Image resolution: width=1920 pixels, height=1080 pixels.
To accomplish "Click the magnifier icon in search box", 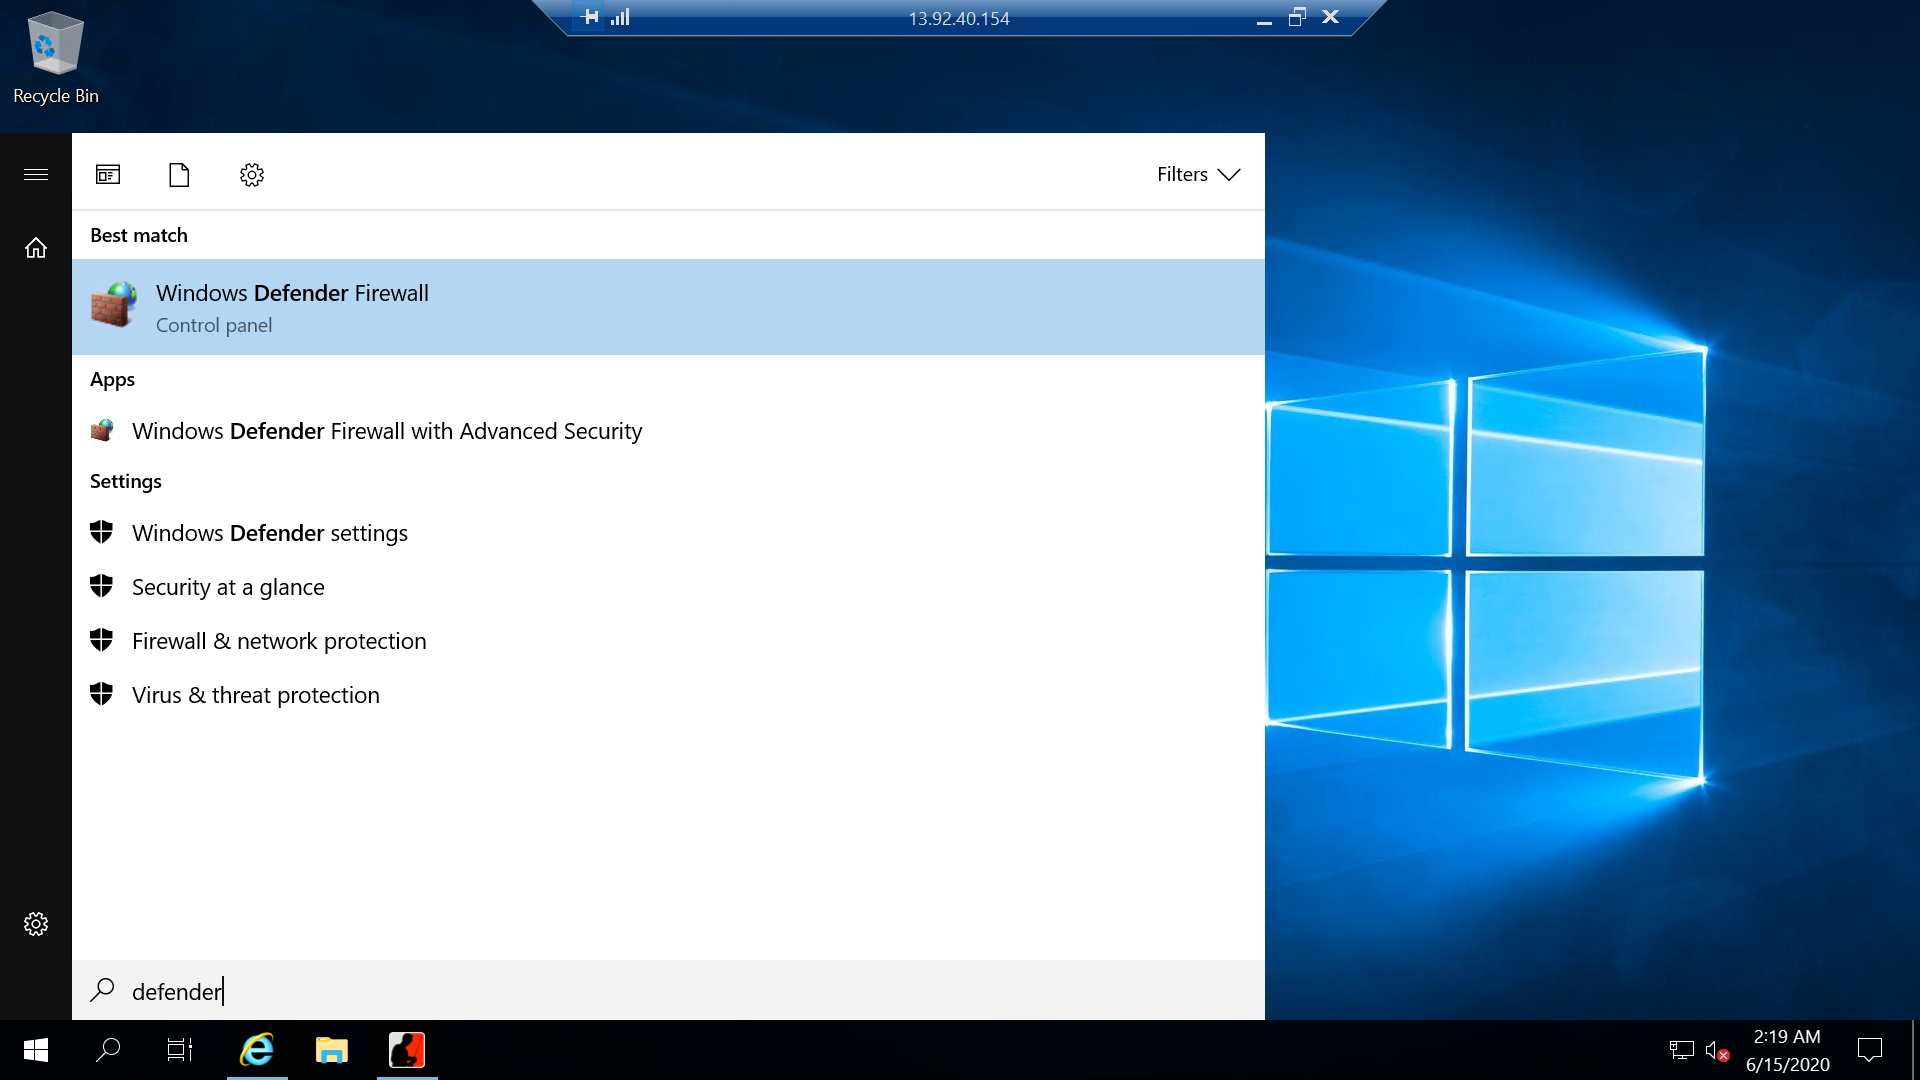I will click(102, 989).
